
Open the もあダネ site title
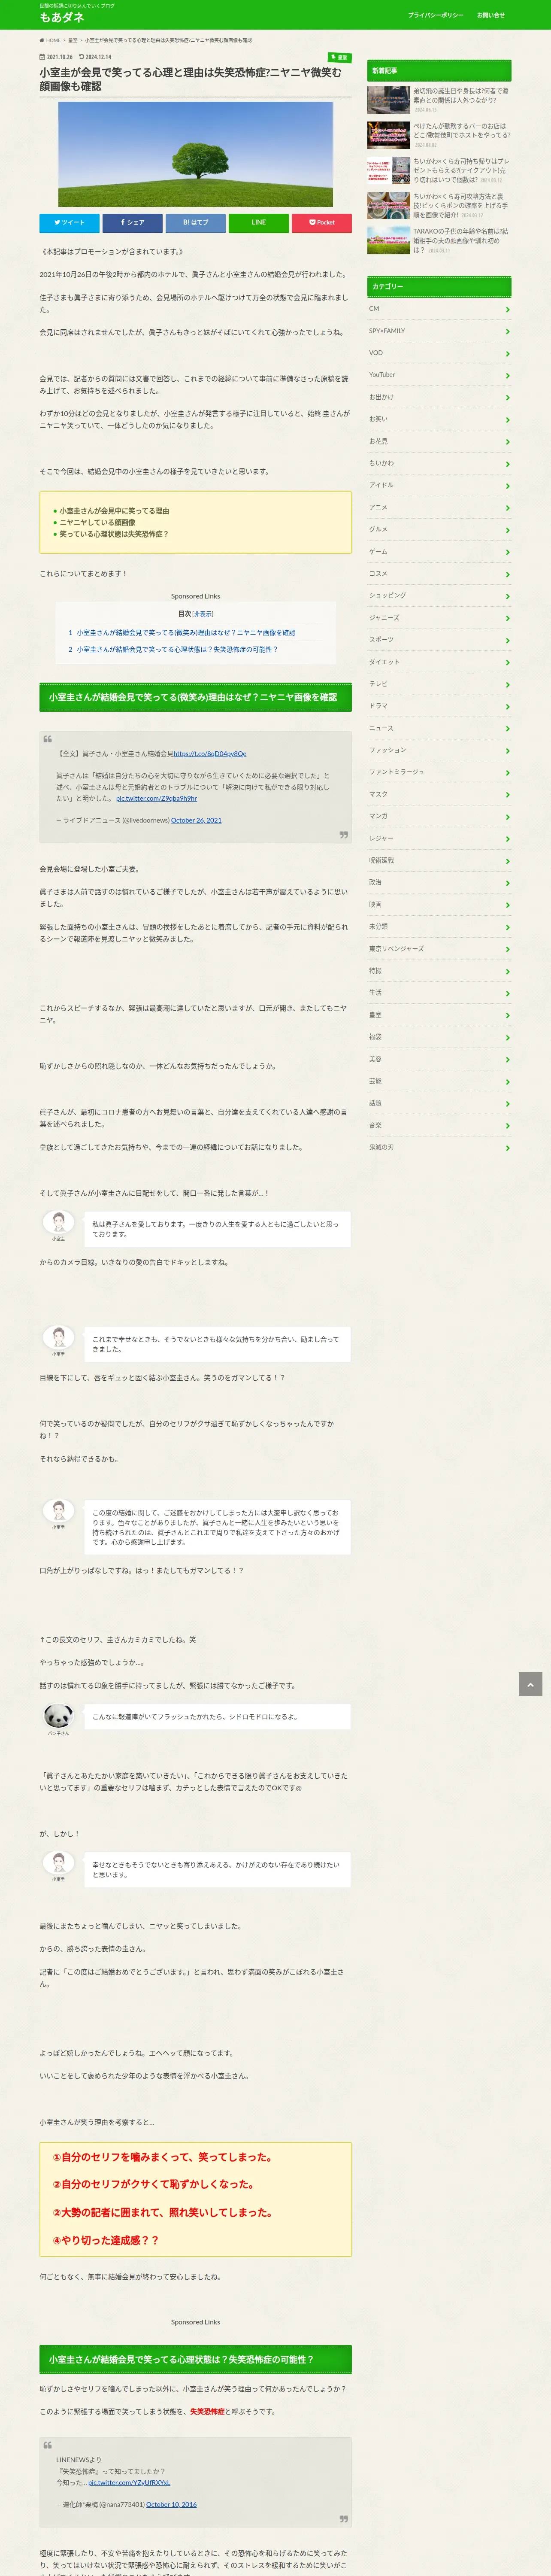tap(62, 17)
